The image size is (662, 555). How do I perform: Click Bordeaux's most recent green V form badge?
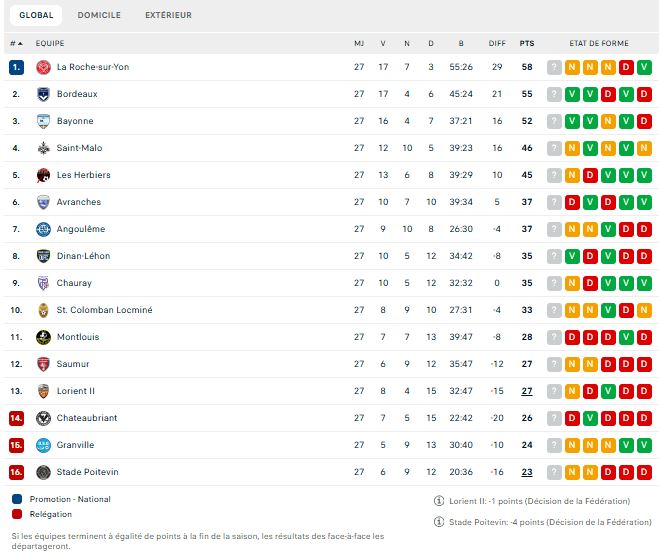point(572,94)
